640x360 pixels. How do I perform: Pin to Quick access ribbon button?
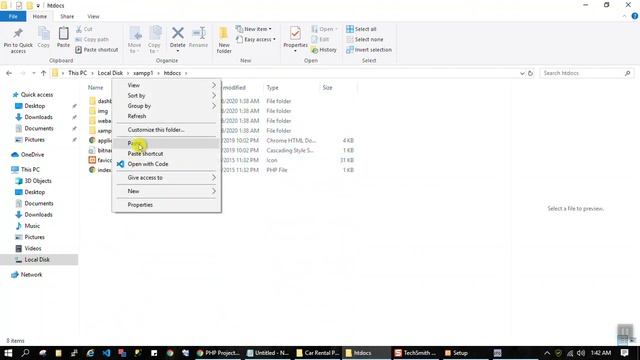click(18, 40)
